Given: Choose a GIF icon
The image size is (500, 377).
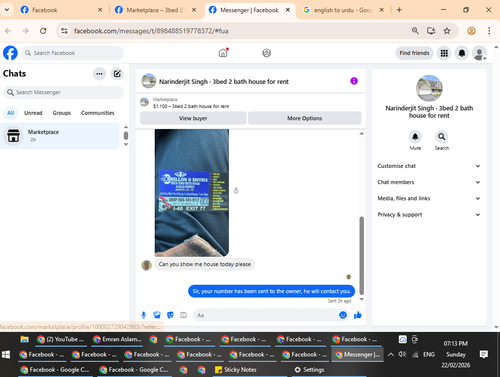Looking at the screenshot, I should [x=183, y=315].
